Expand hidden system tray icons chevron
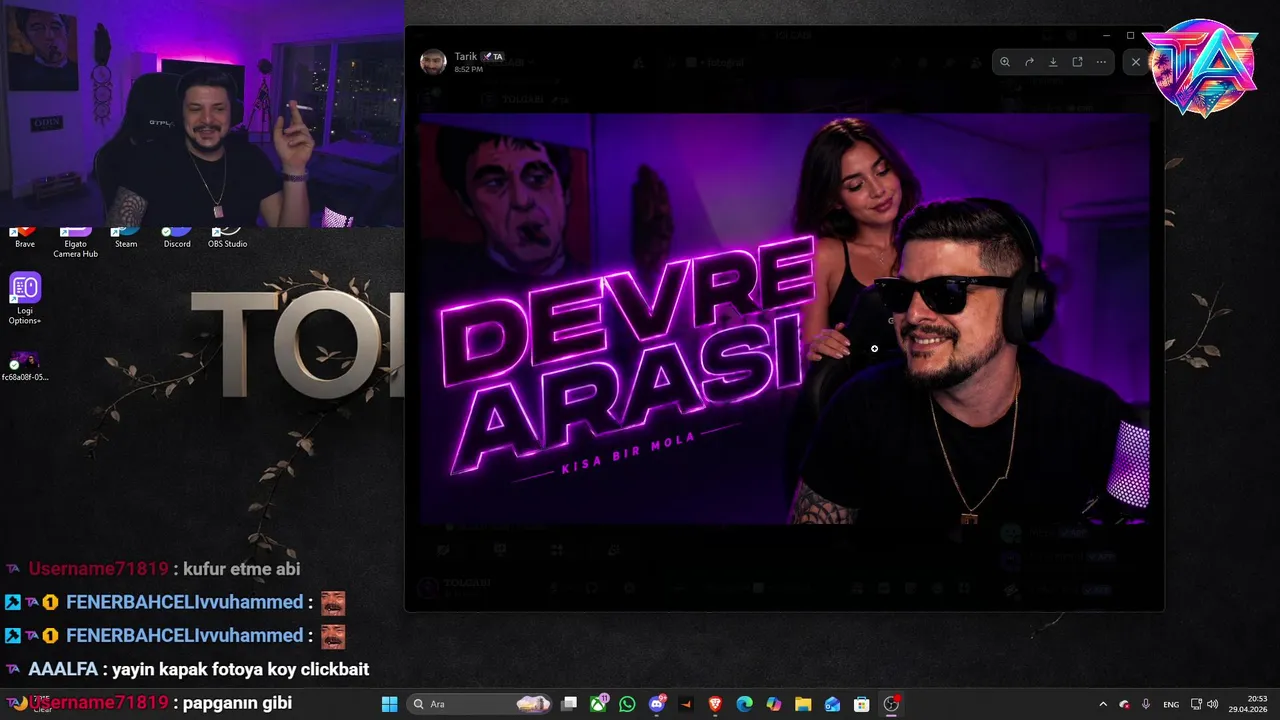1280x720 pixels. (1103, 704)
